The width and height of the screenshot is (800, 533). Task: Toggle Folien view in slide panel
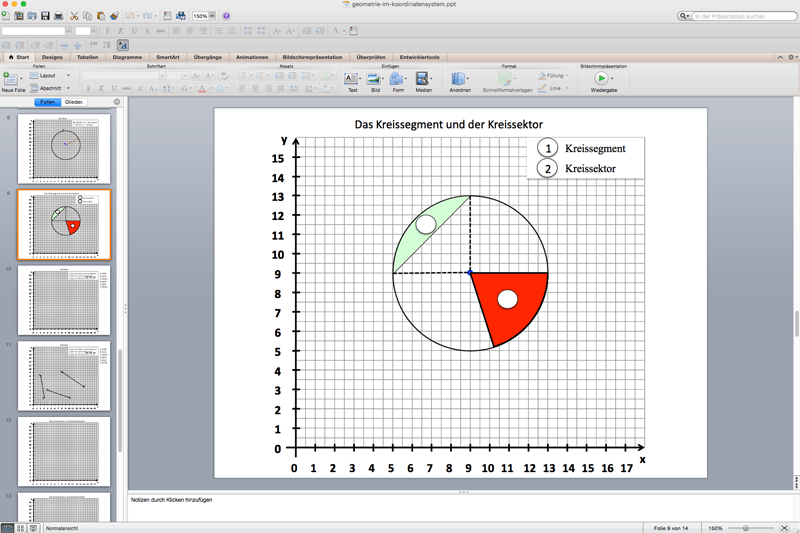(48, 102)
